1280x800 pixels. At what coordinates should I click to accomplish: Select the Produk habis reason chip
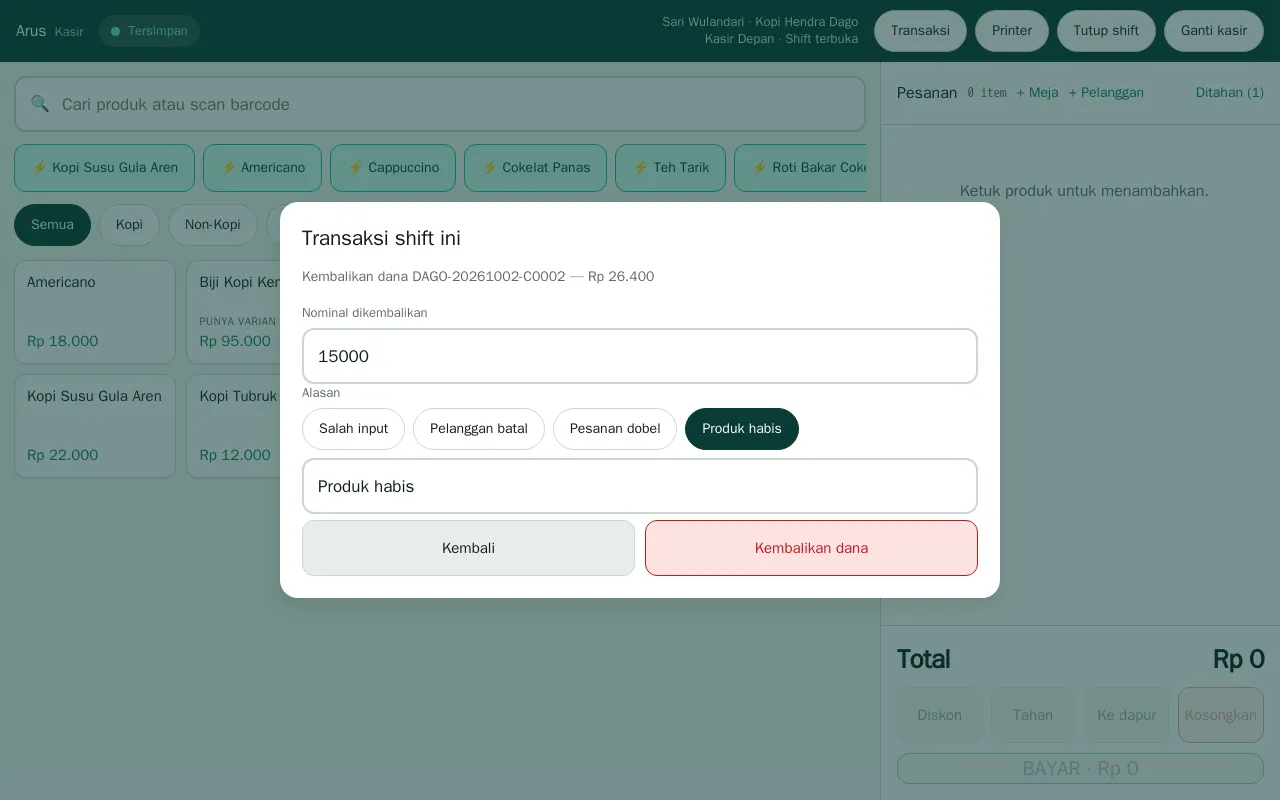click(x=742, y=429)
